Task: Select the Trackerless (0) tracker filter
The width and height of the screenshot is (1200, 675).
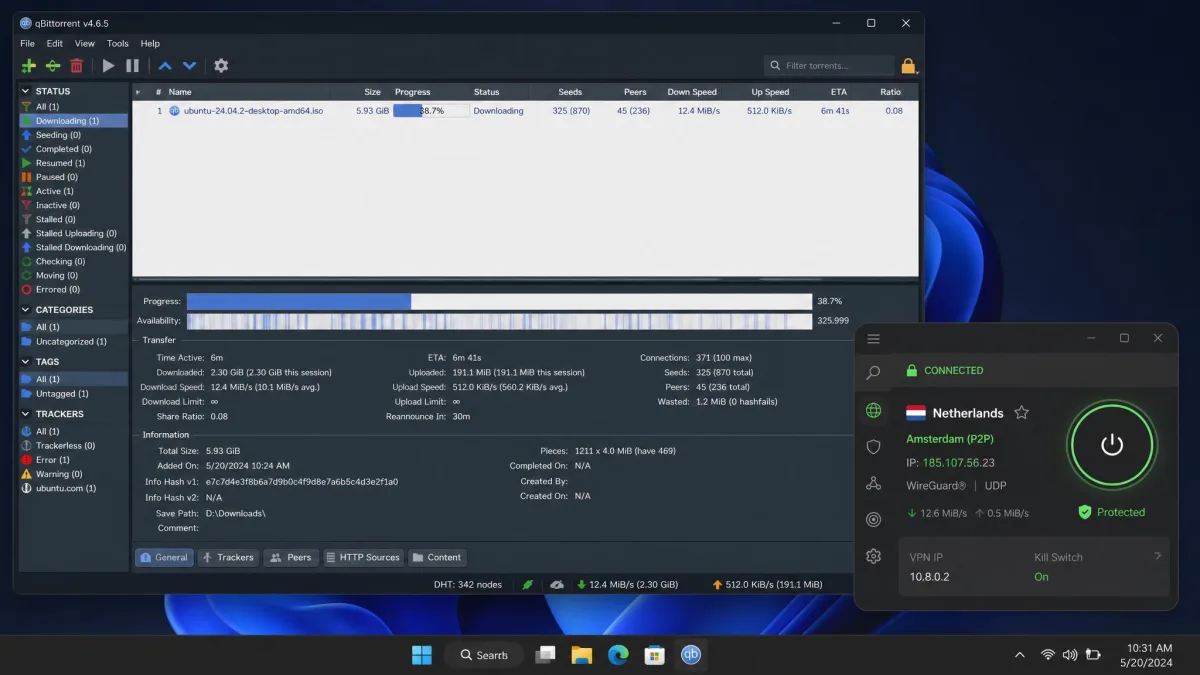Action: pos(73,446)
